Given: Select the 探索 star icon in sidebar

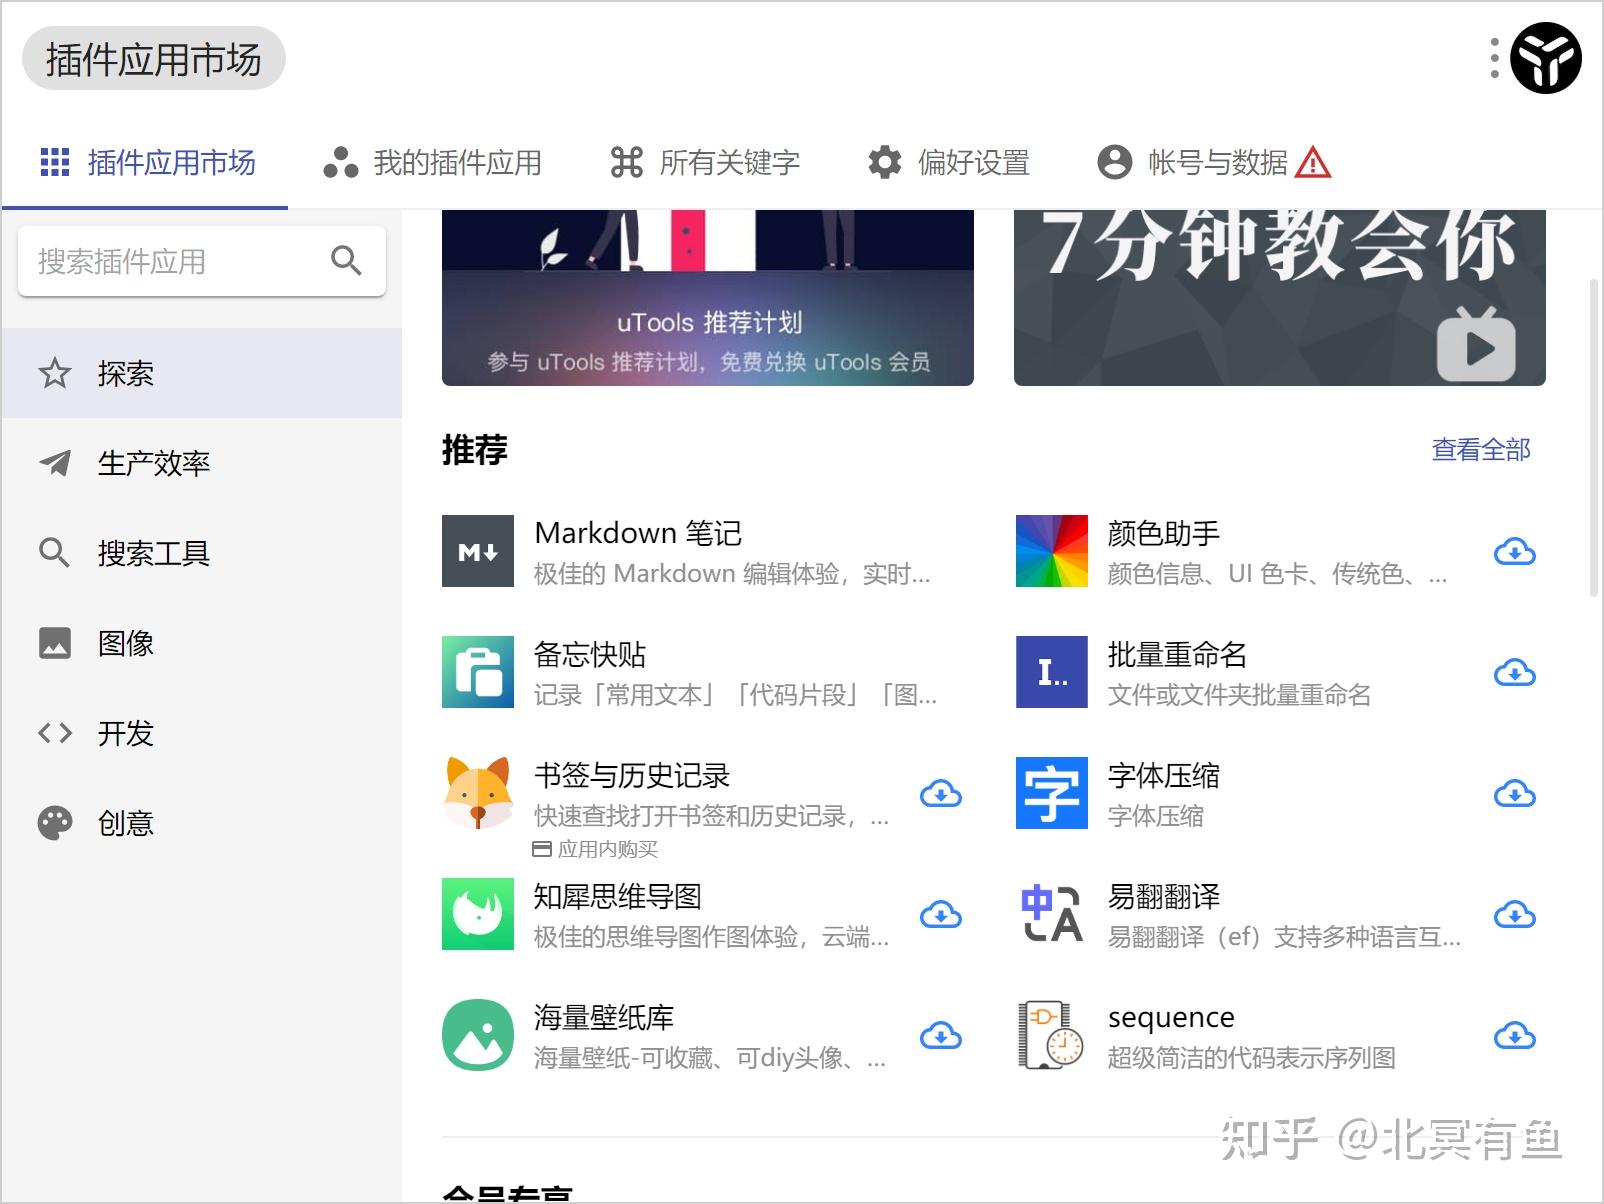Looking at the screenshot, I should coord(55,373).
